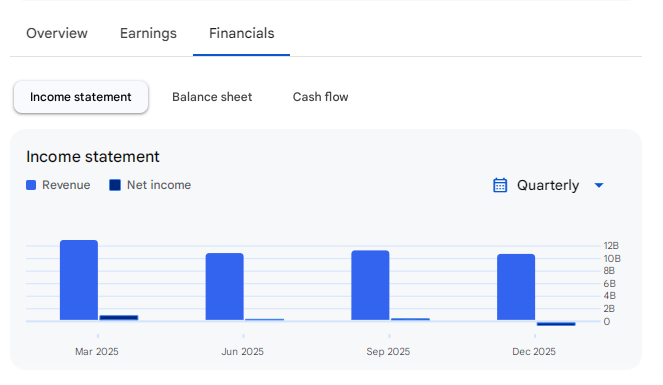The width and height of the screenshot is (663, 385).
Task: Click the Revenue legend color swatch
Action: (31, 185)
